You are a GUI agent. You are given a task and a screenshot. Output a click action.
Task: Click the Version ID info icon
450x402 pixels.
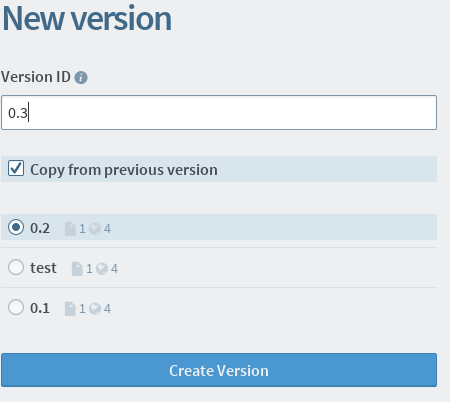pyautogui.click(x=81, y=78)
